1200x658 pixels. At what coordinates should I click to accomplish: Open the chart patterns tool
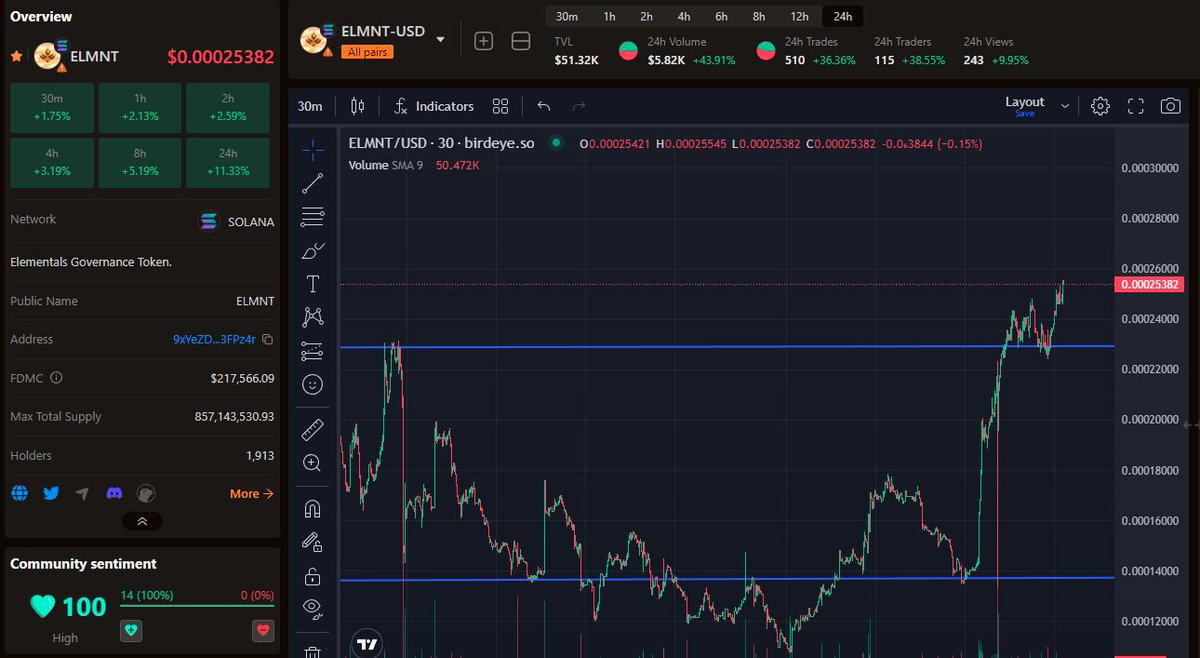pyautogui.click(x=312, y=317)
